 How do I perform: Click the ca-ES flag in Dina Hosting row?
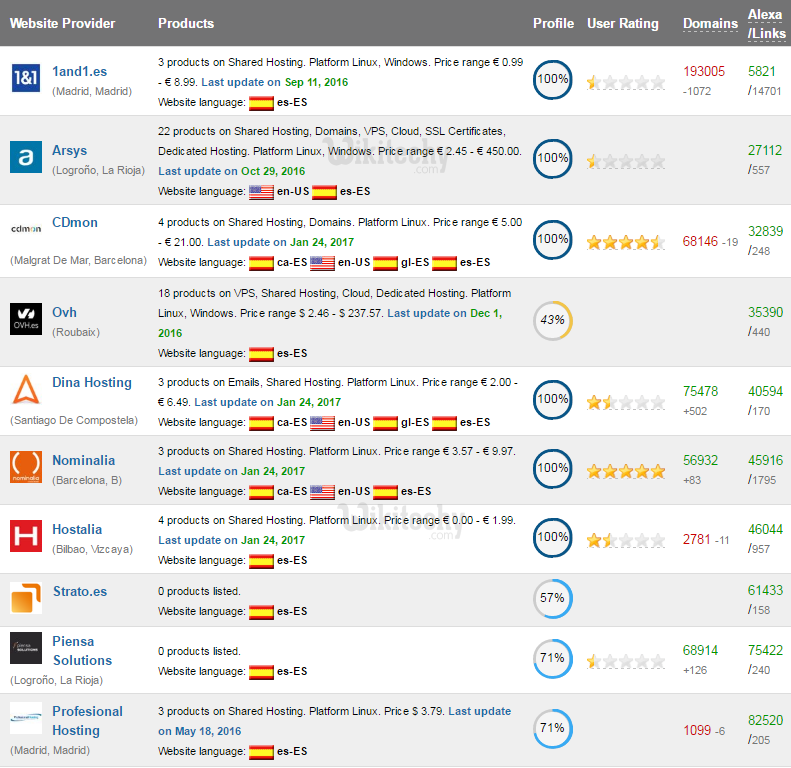coord(261,423)
